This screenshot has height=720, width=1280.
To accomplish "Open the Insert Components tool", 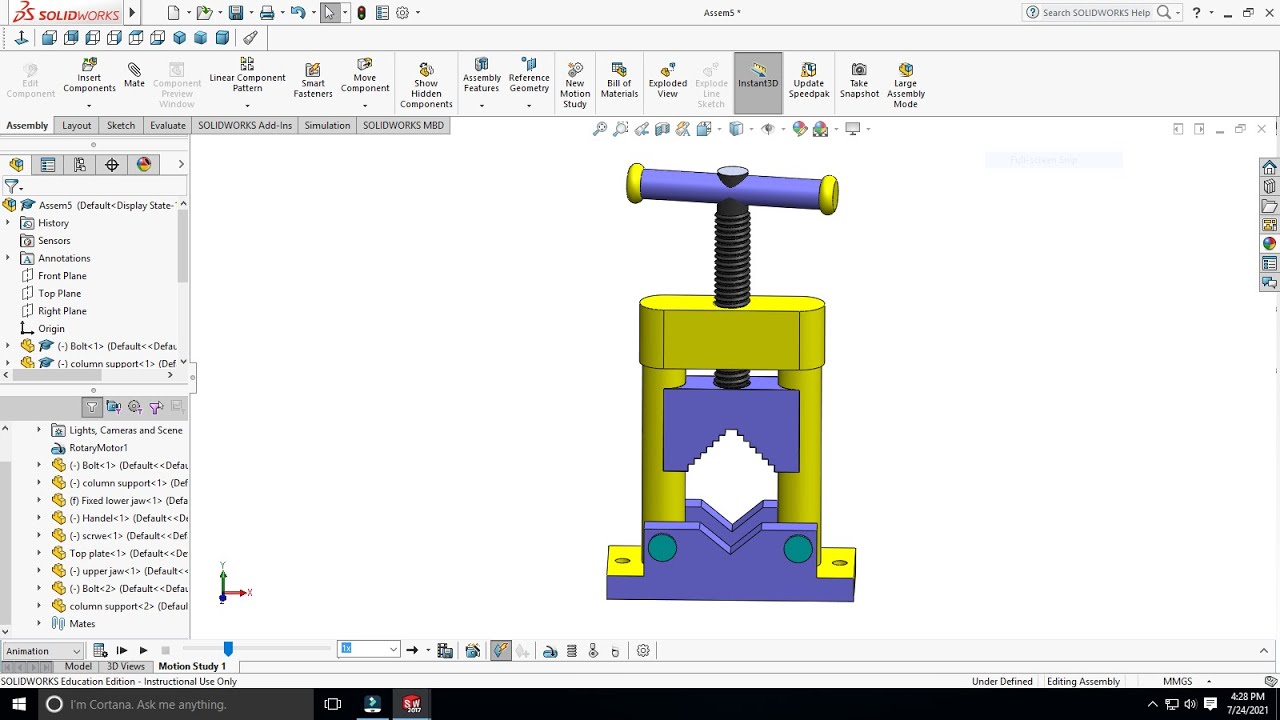I will (89, 77).
